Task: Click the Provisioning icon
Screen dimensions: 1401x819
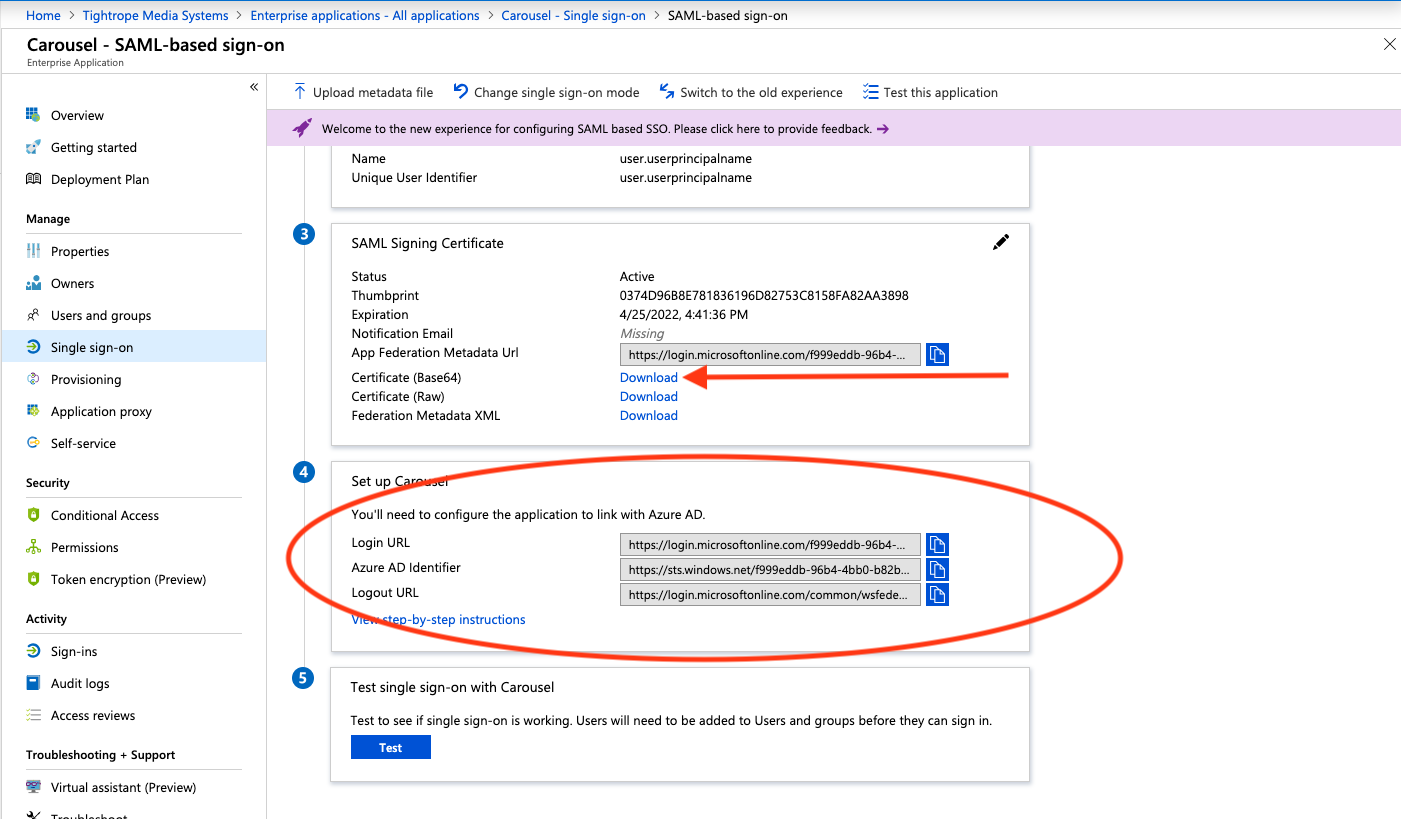Action: pyautogui.click(x=33, y=379)
